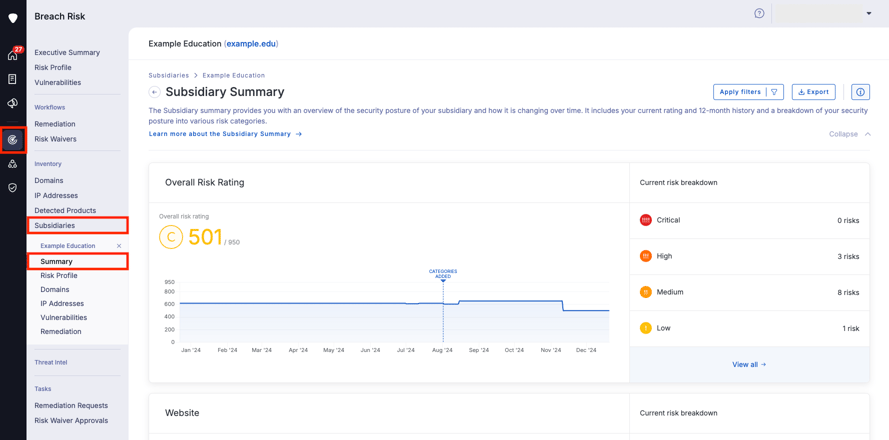Open Vulnerabilities under Example Education
The width and height of the screenshot is (889, 440).
click(x=64, y=318)
